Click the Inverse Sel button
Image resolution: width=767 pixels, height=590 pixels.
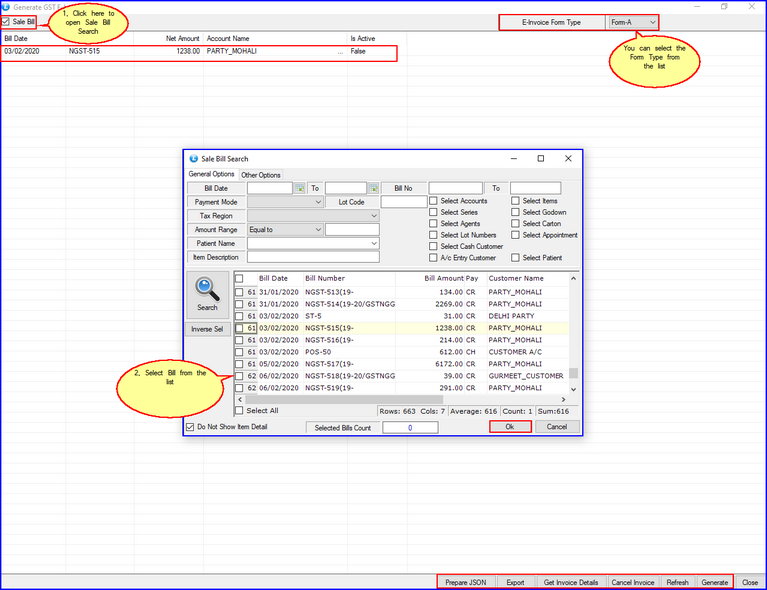click(207, 329)
